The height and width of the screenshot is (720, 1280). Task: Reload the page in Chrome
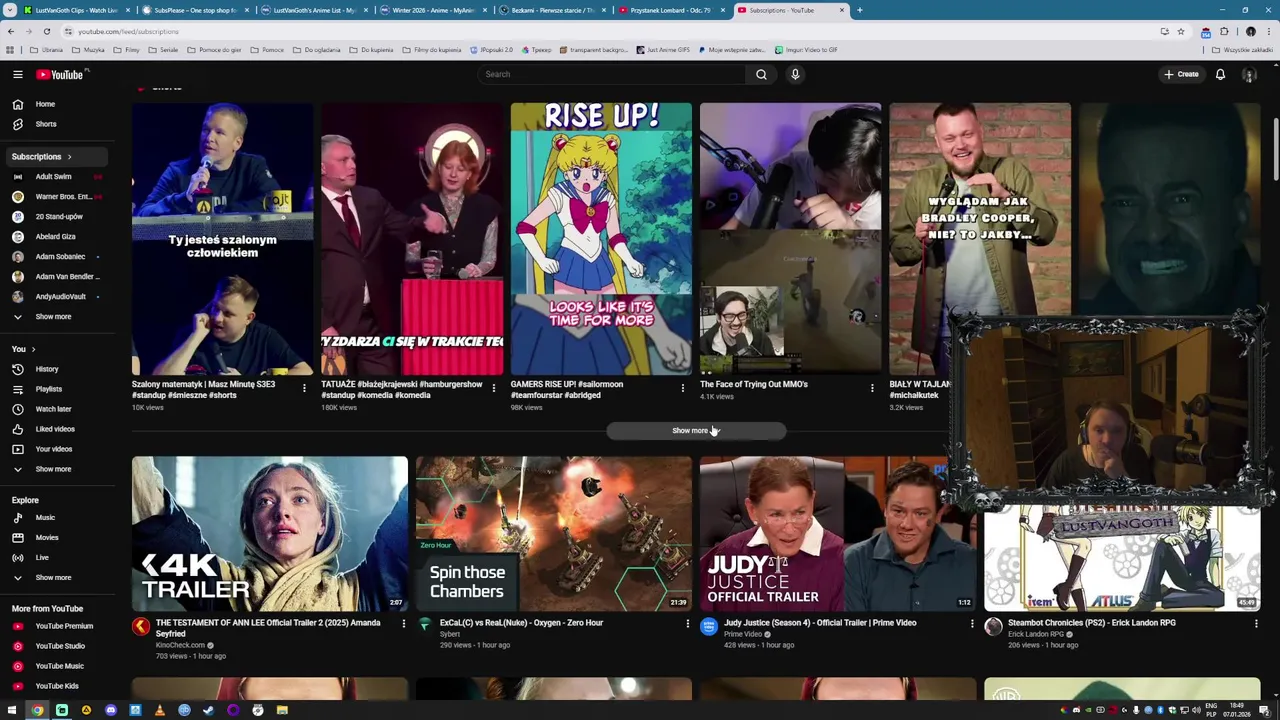[46, 31]
